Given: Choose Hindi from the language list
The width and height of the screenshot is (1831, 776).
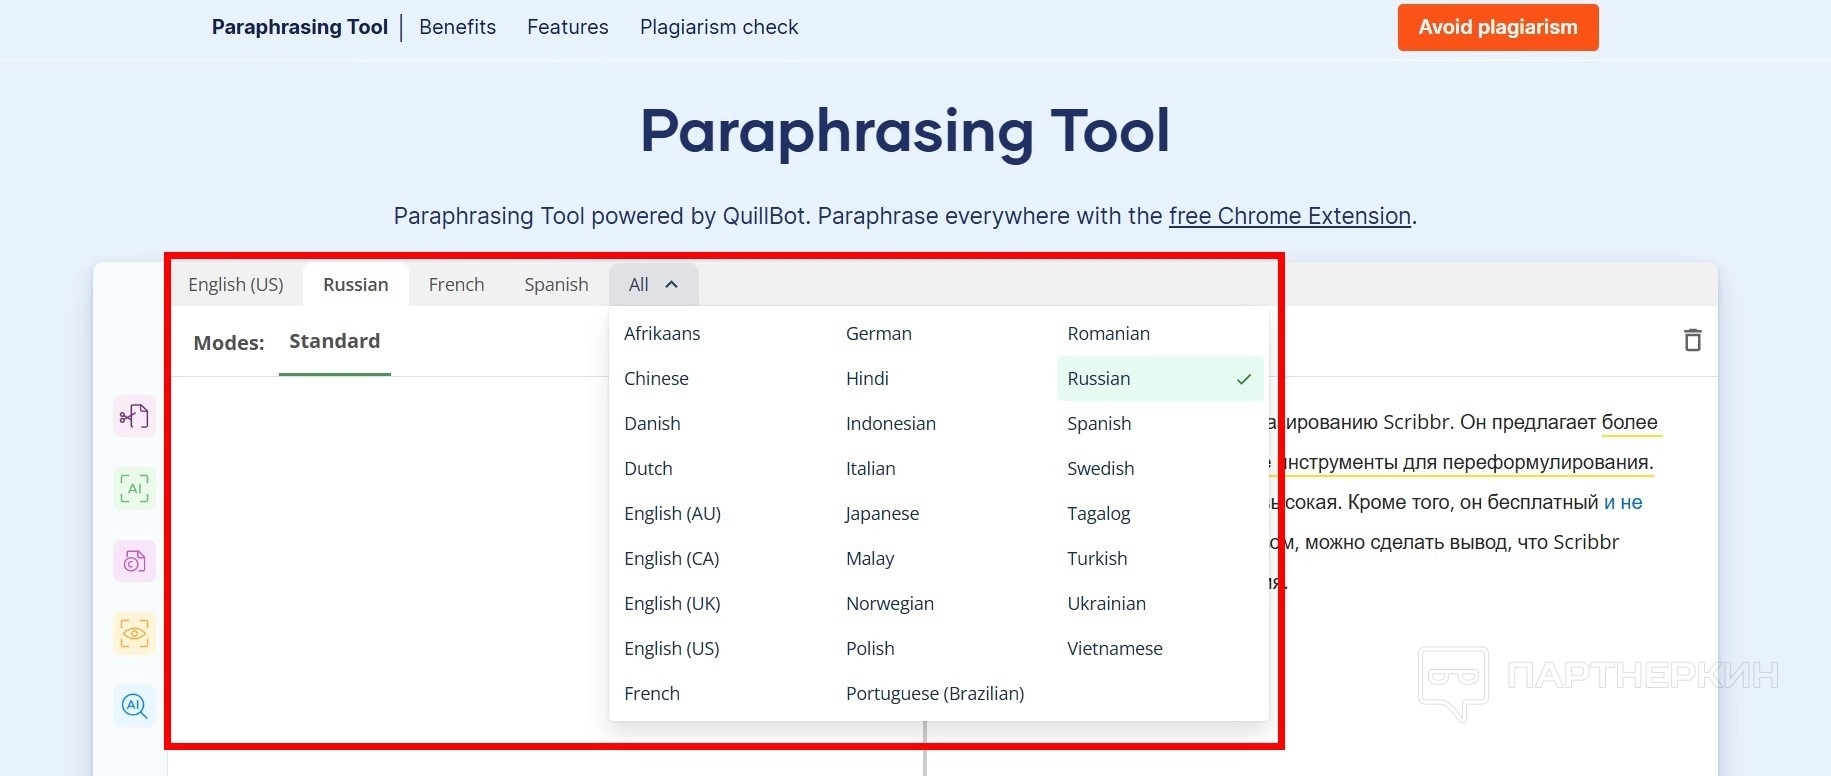Looking at the screenshot, I should point(867,378).
